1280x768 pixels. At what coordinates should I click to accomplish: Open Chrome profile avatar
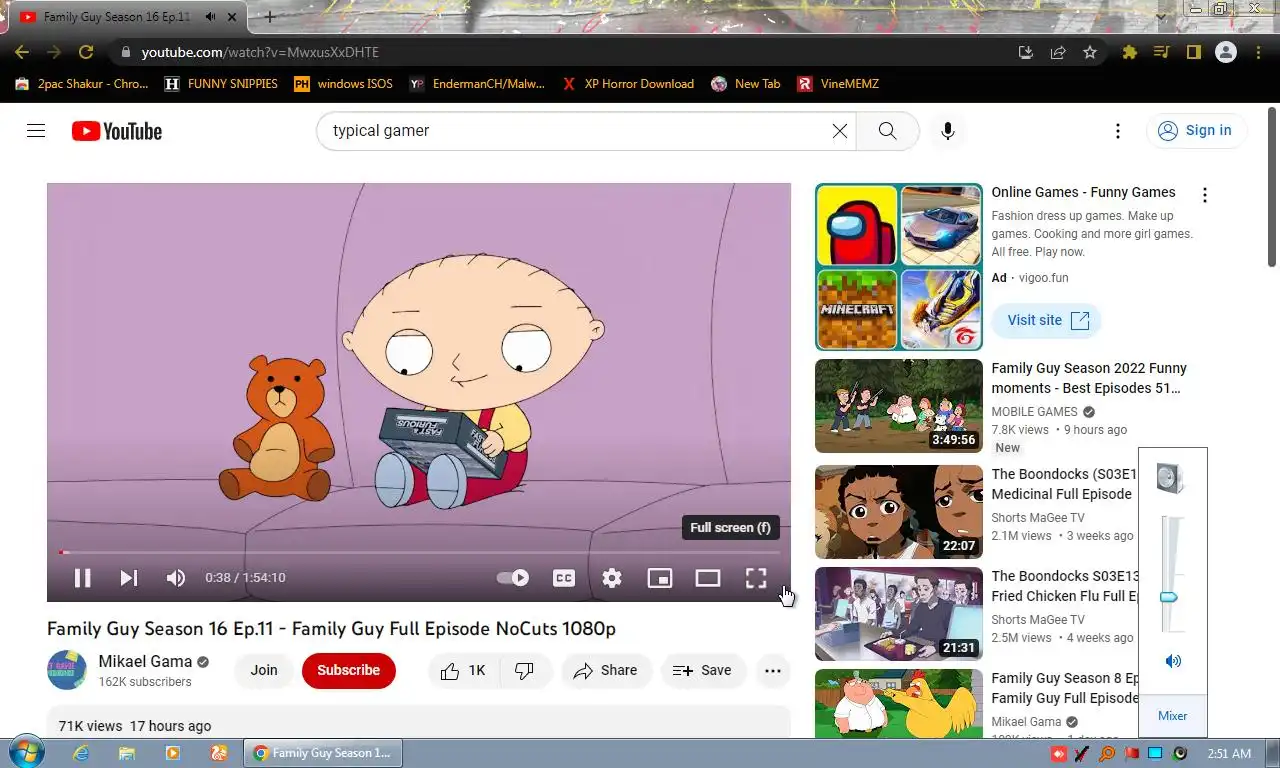point(1226,52)
